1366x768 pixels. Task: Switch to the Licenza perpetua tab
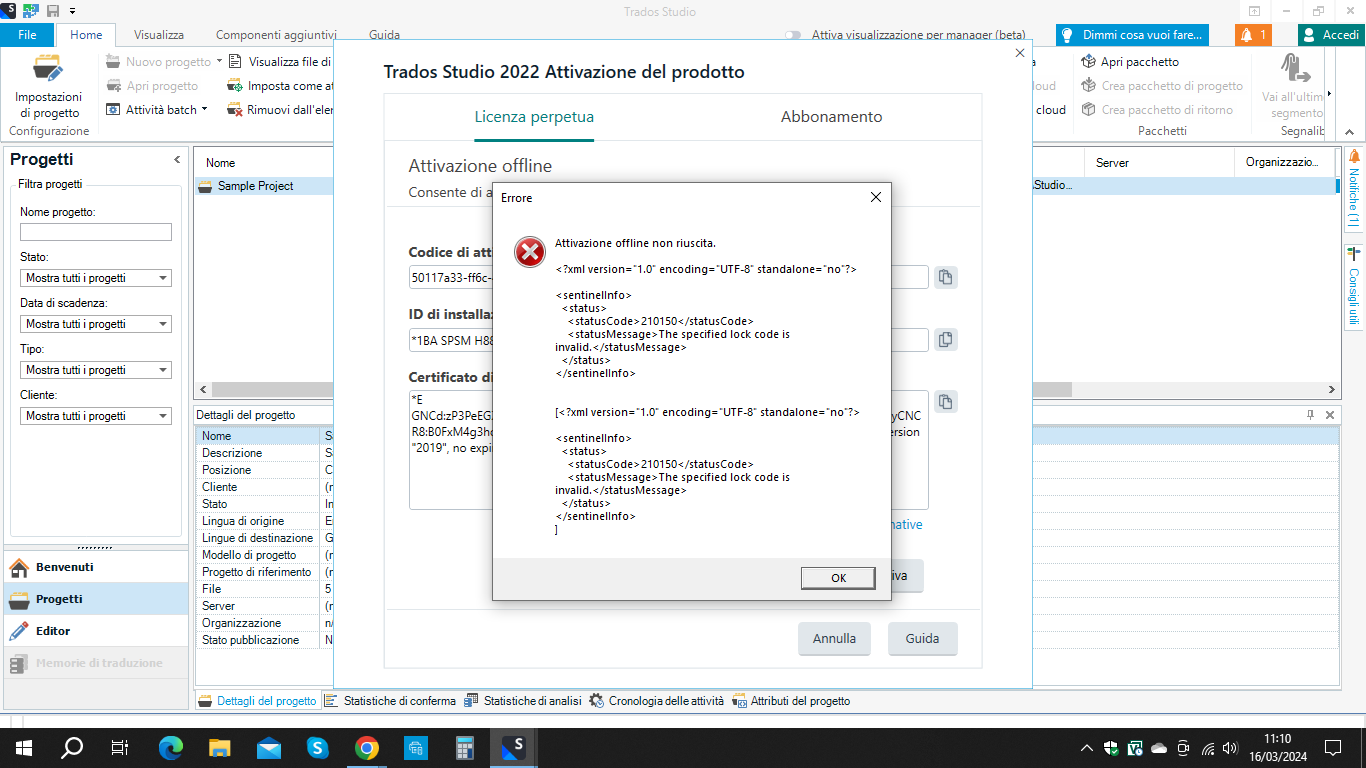point(534,117)
